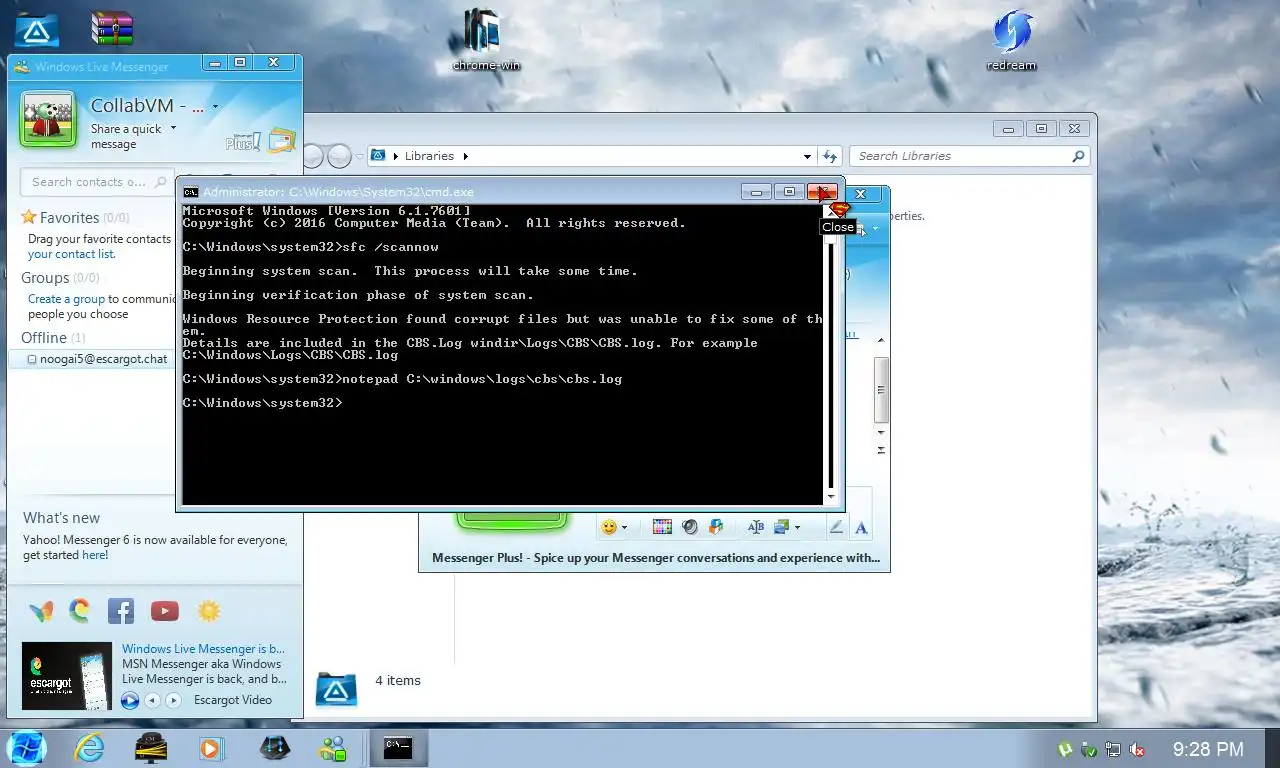Expand the Libraries breadcrumb arrow
The height and width of the screenshot is (768, 1280).
(x=465, y=156)
